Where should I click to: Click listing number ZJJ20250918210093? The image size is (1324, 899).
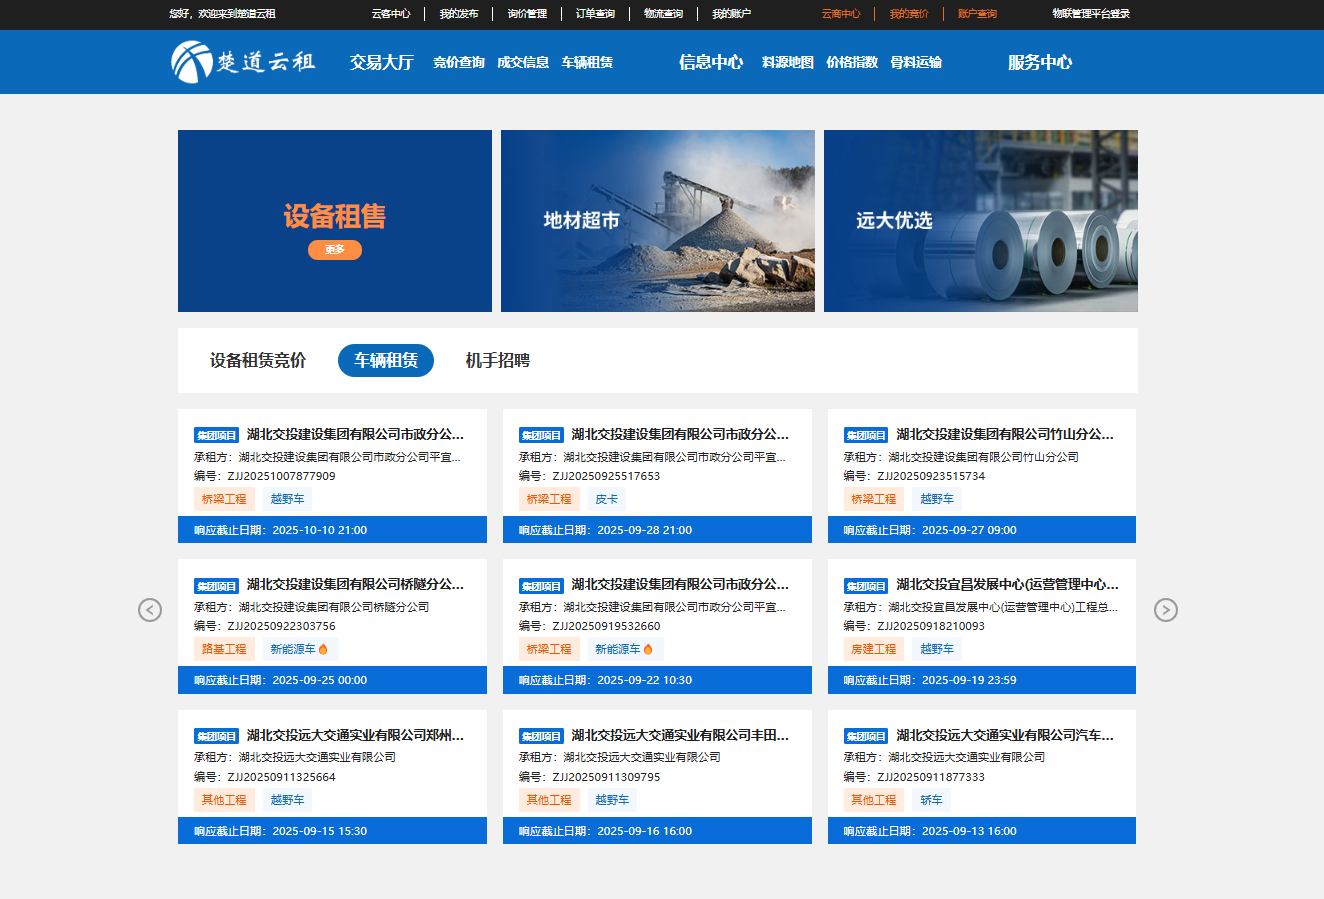931,626
